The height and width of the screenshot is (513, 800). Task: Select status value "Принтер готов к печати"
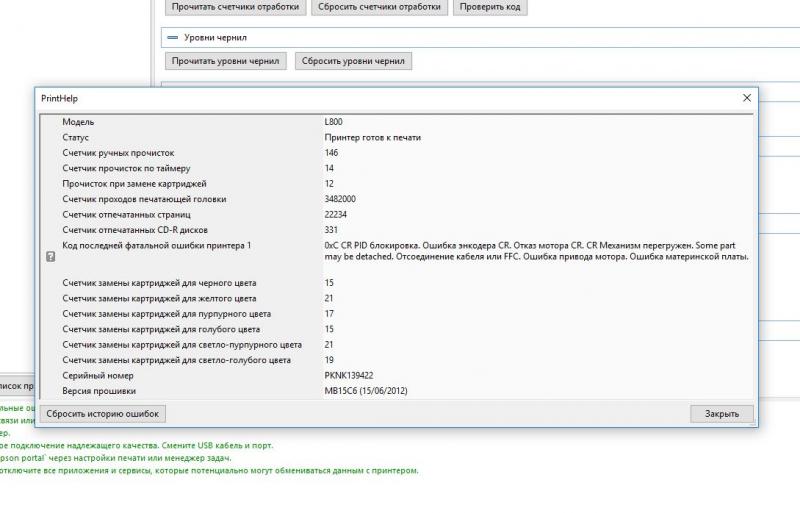(372, 137)
